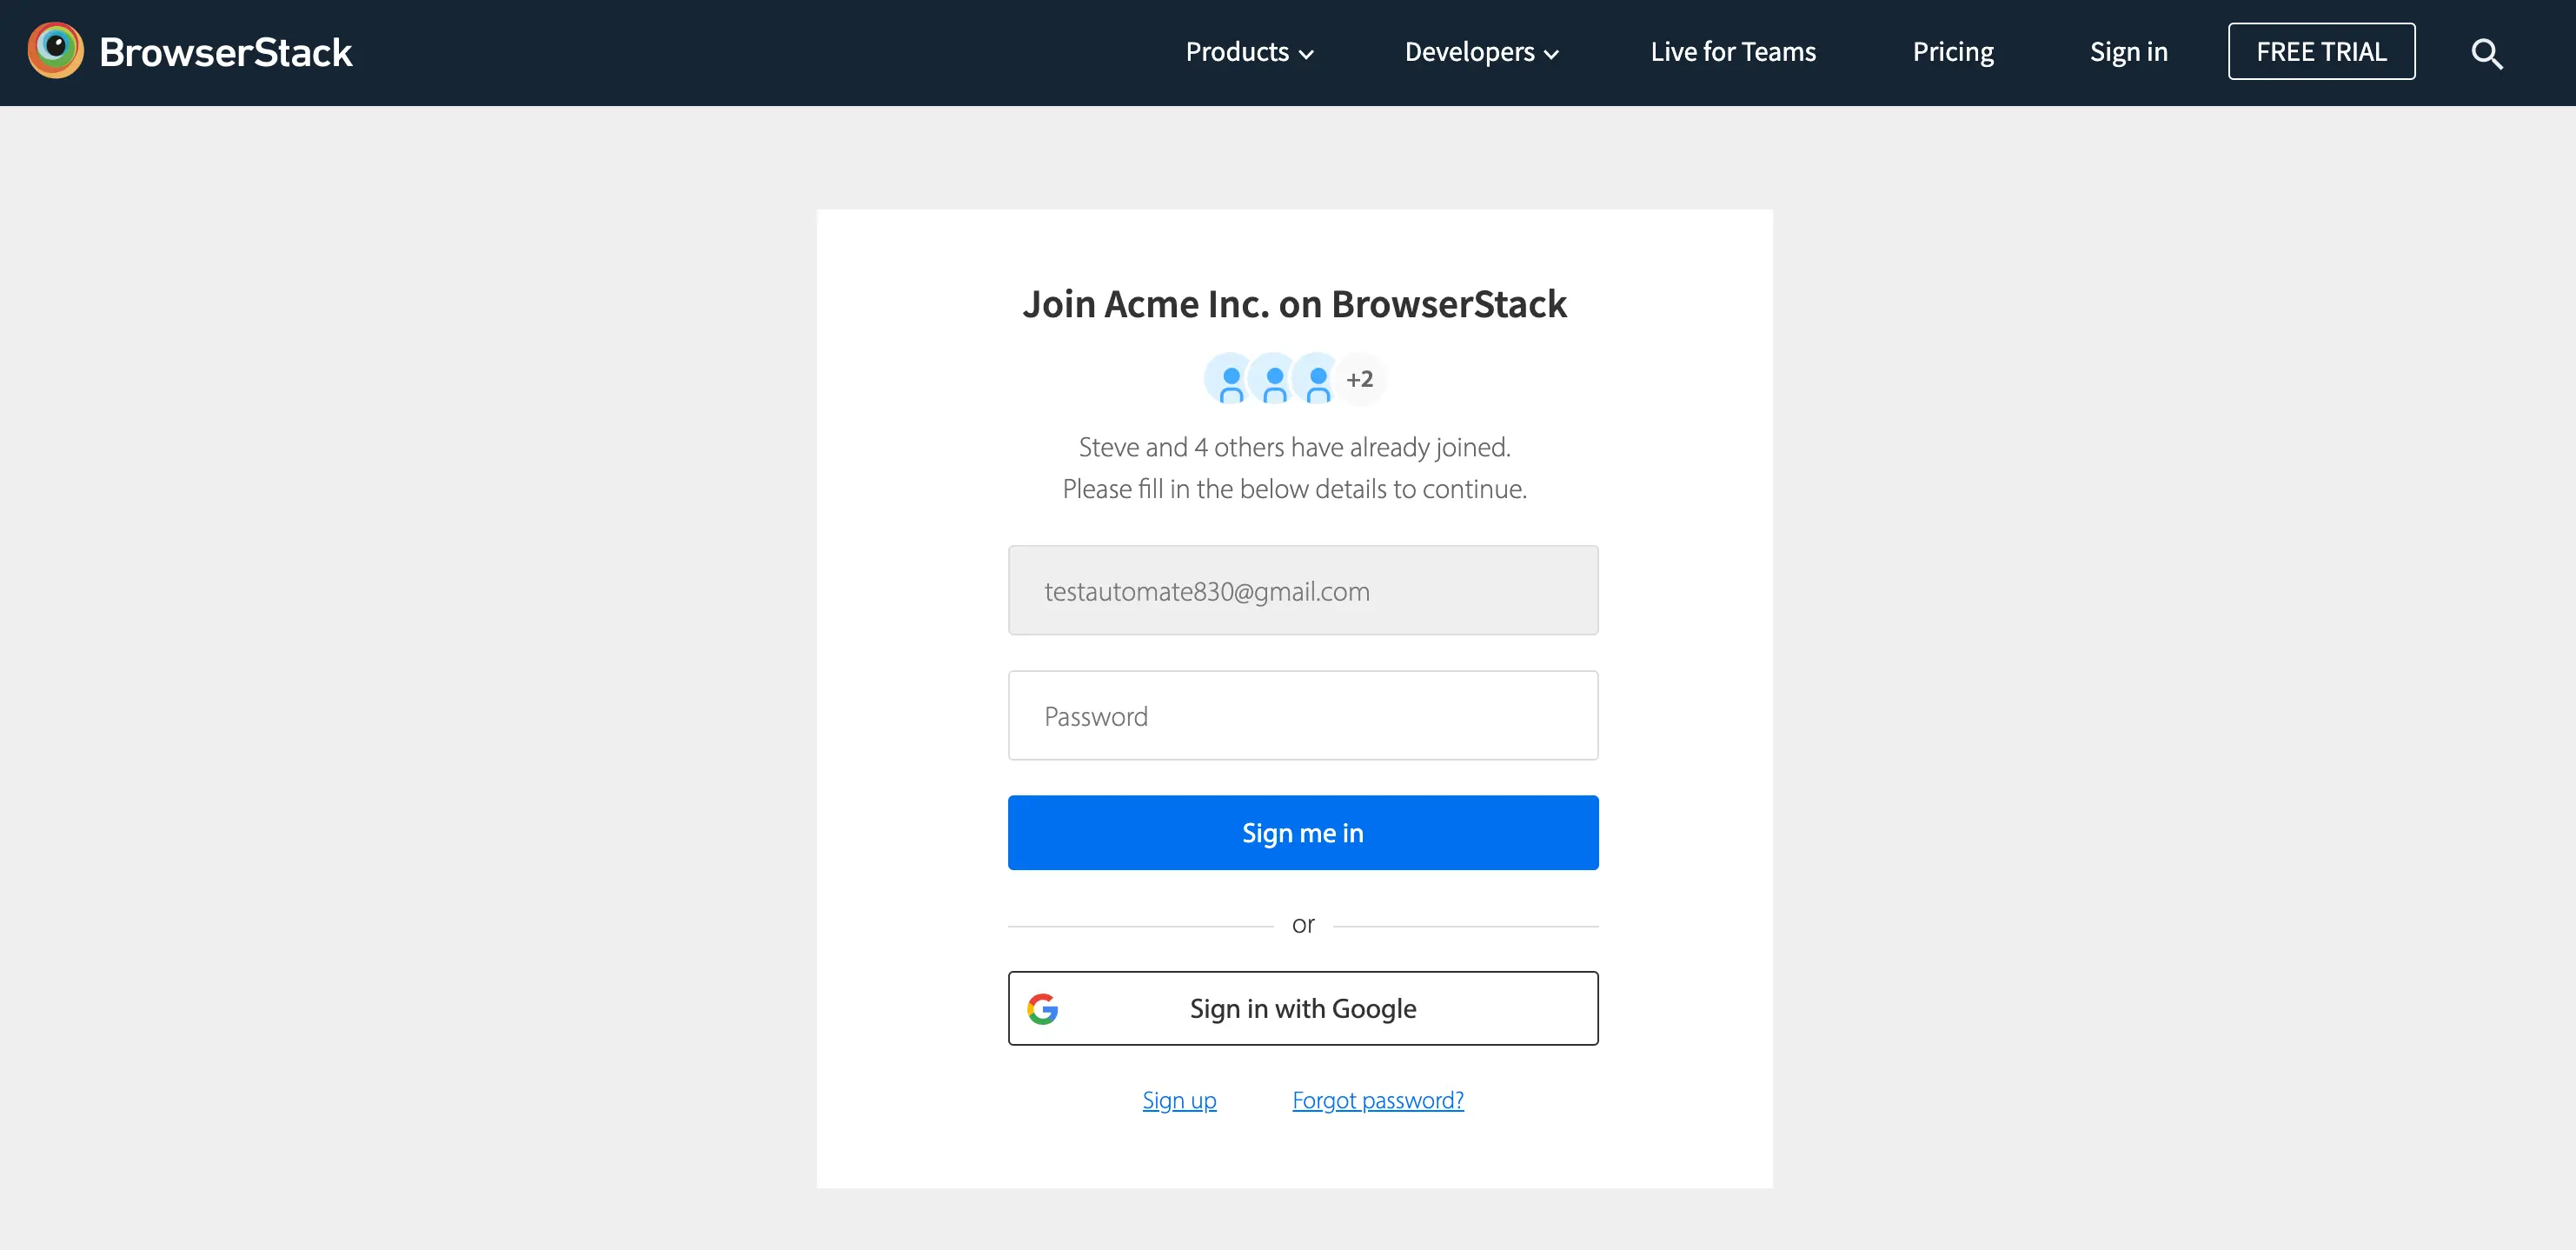Image resolution: width=2576 pixels, height=1250 pixels.
Task: Click the BrowserStack eye logo icon
Action: click(x=55, y=50)
